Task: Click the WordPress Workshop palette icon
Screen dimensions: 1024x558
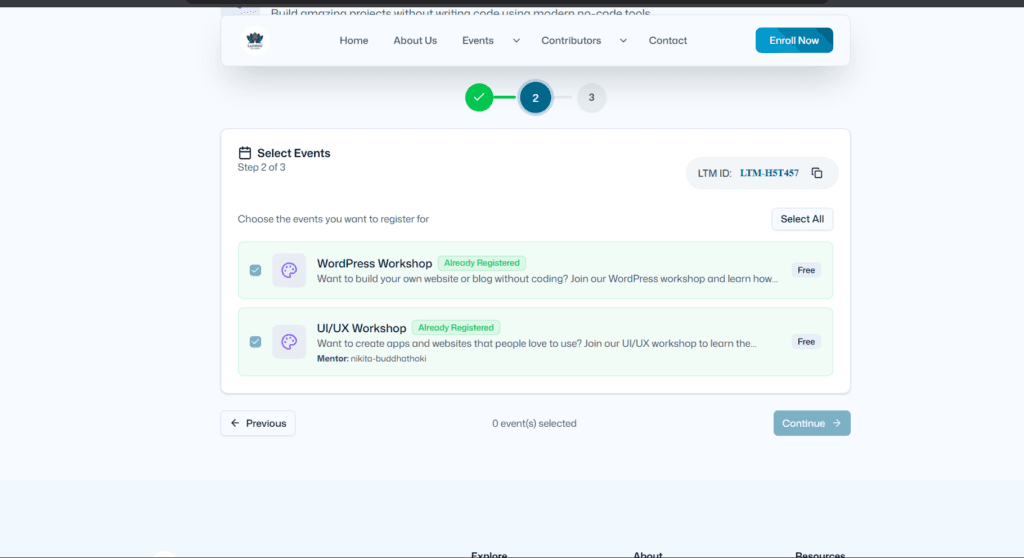Action: coord(289,270)
